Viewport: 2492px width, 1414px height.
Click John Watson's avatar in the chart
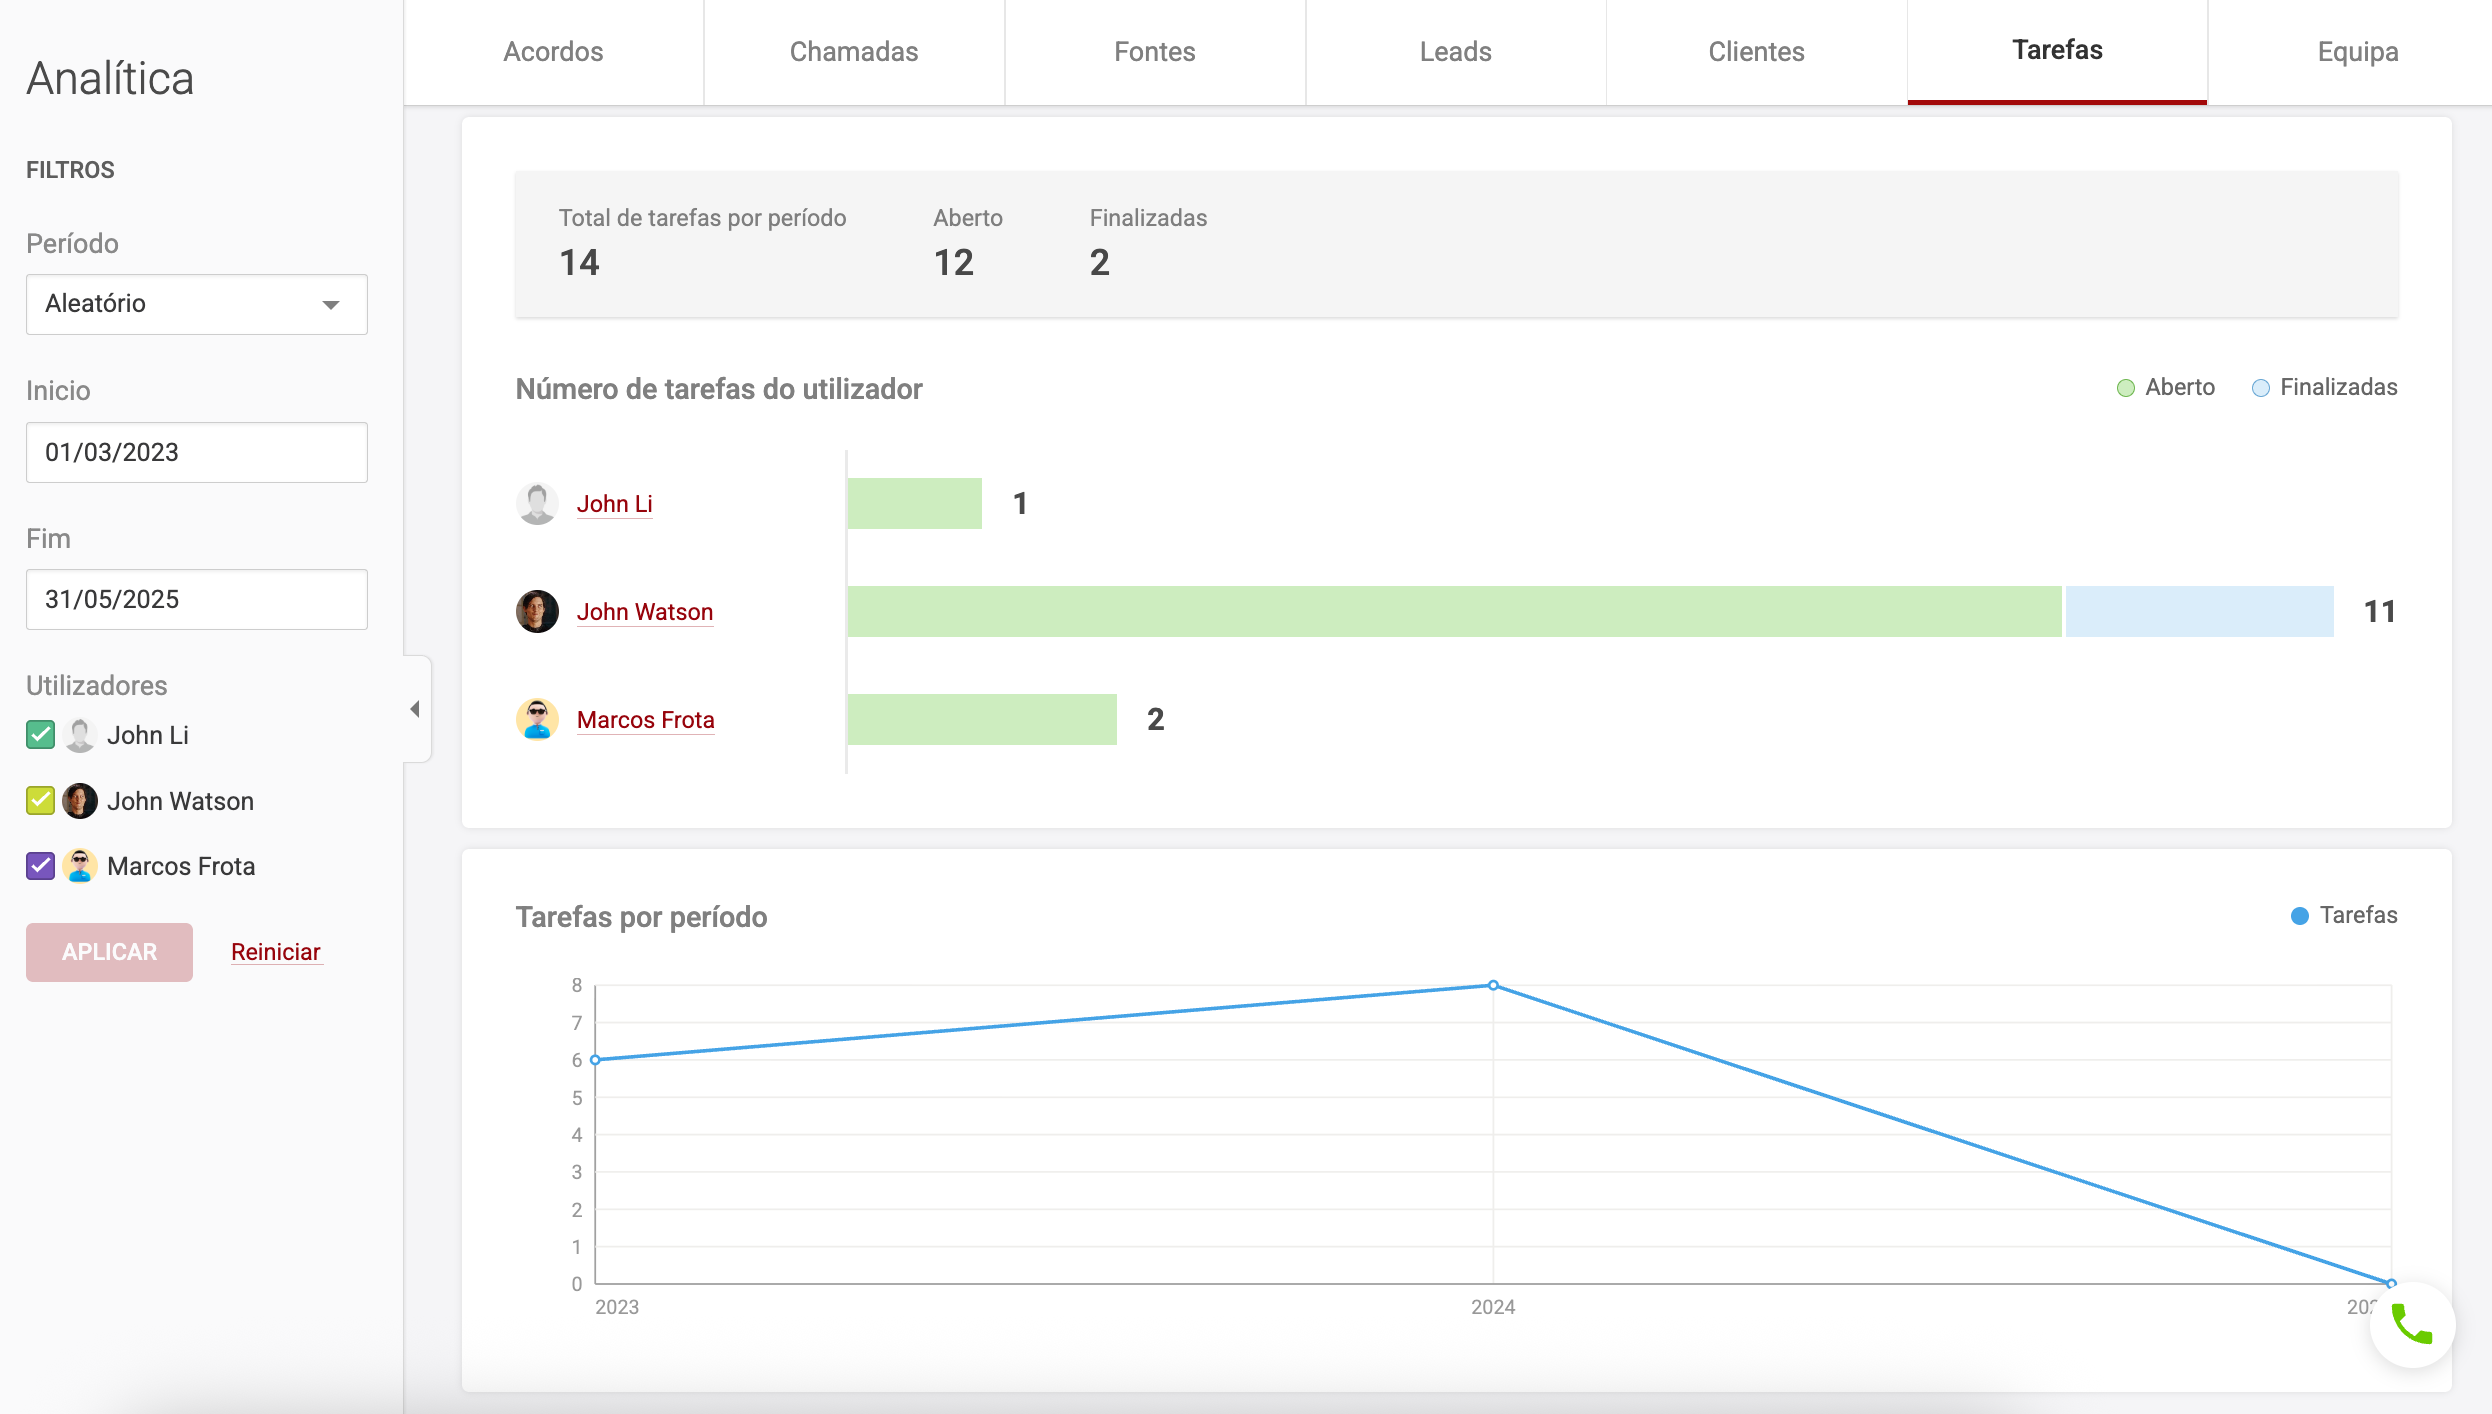point(537,611)
